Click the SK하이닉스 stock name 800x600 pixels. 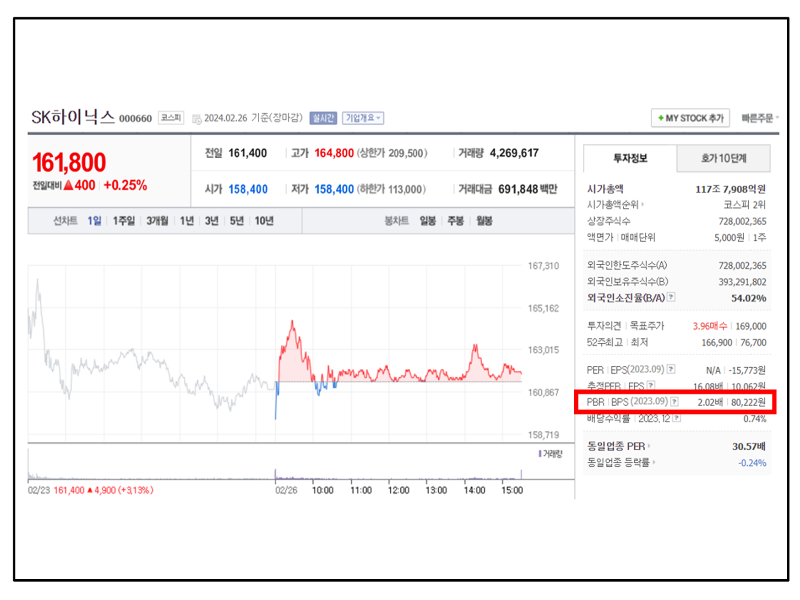point(73,117)
